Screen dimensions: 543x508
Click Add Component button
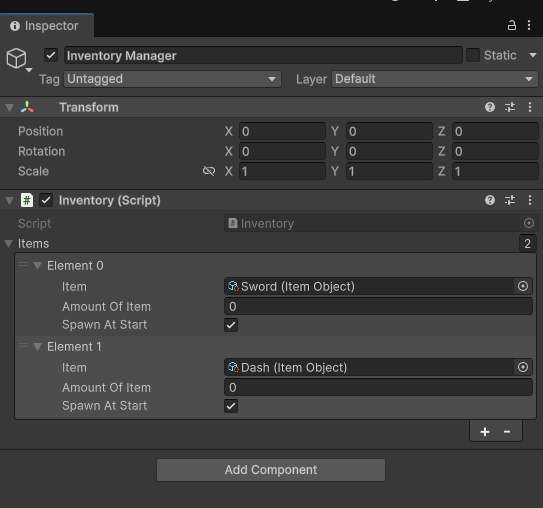[x=271, y=470]
